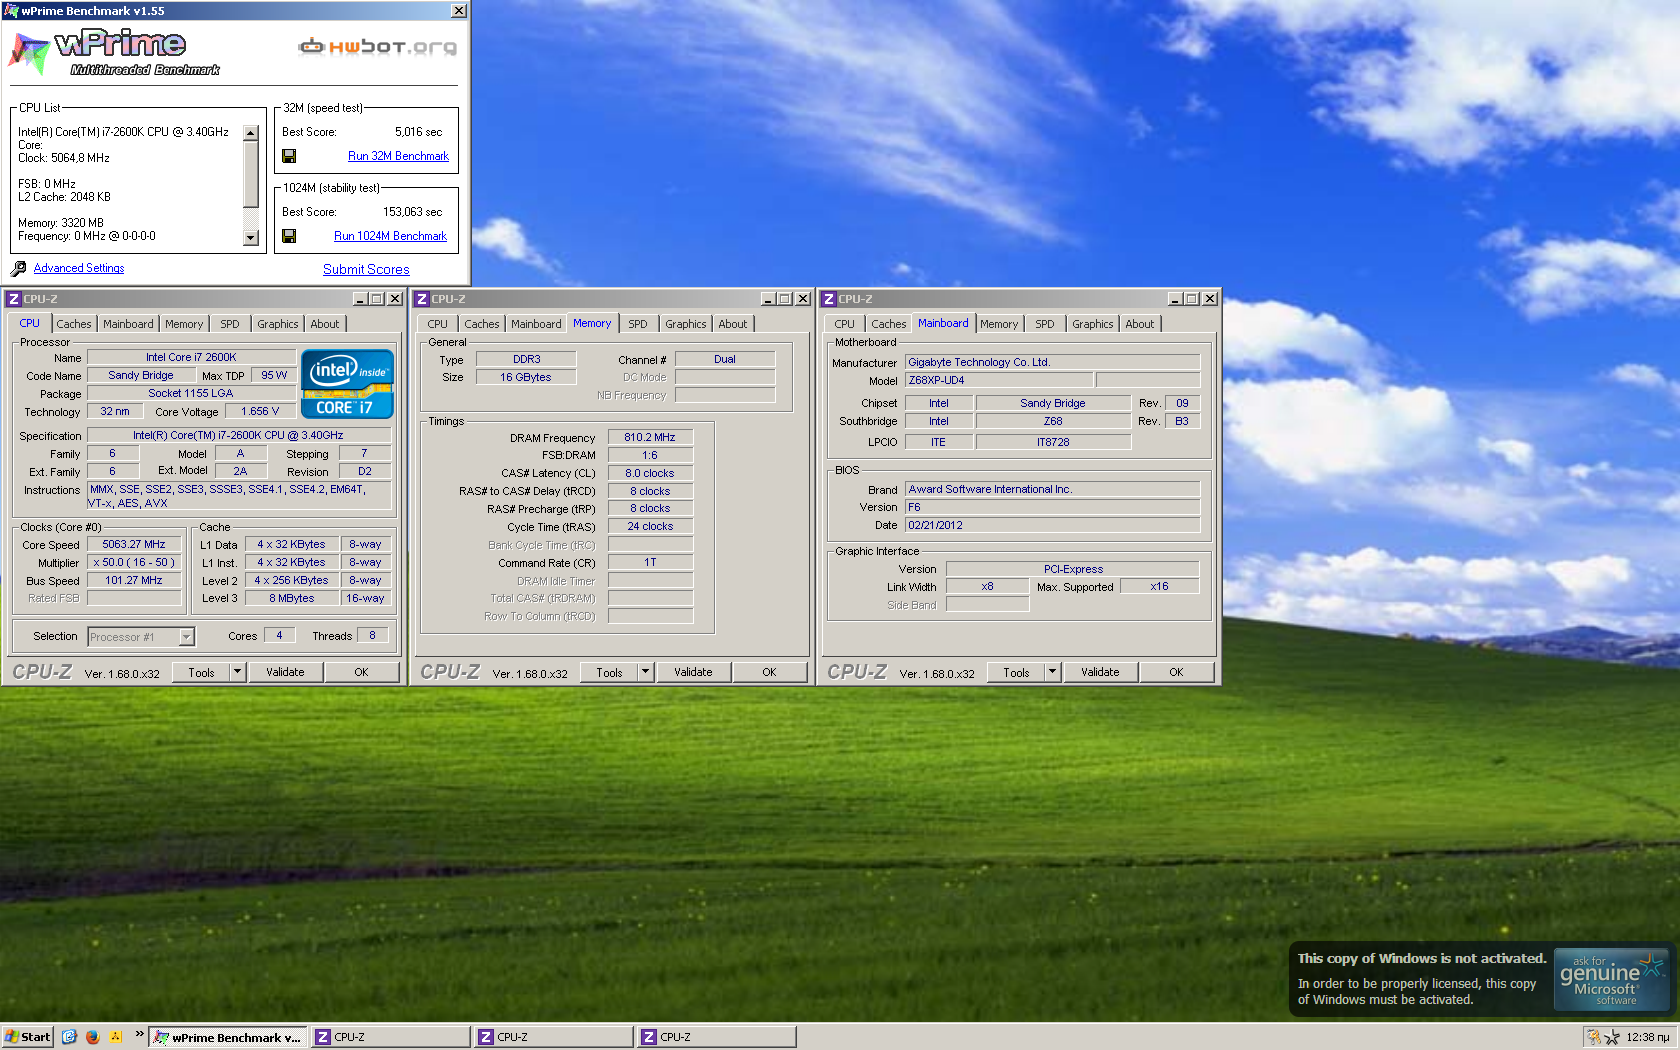Open the Start menu

tap(27, 1037)
